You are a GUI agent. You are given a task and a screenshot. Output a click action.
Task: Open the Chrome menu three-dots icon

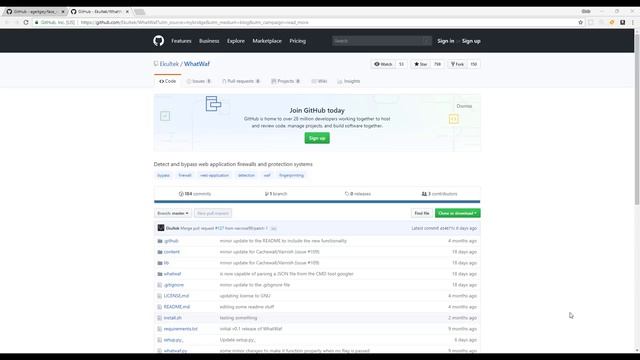633,22
